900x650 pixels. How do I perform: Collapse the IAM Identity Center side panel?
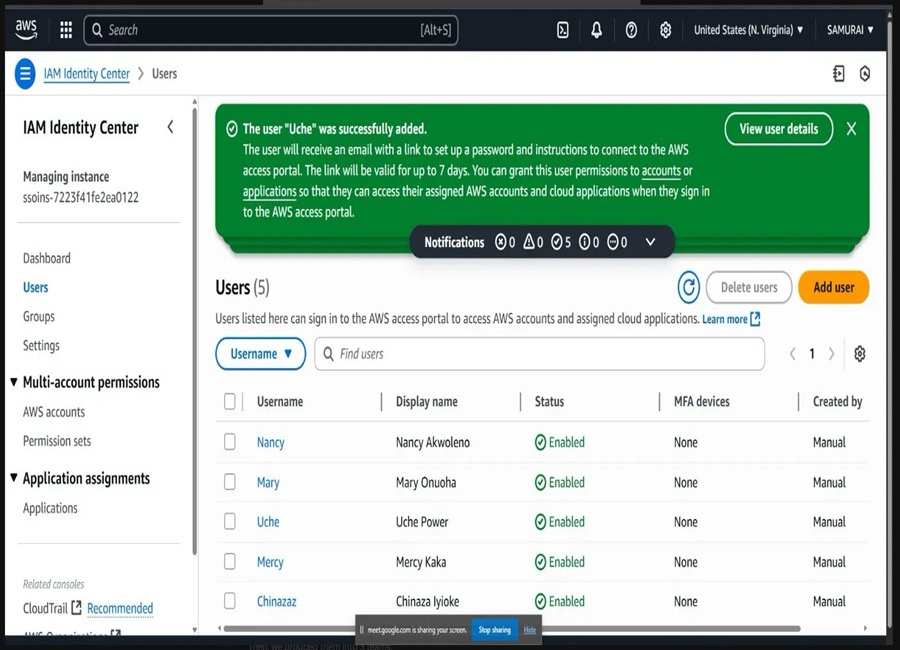[170, 127]
